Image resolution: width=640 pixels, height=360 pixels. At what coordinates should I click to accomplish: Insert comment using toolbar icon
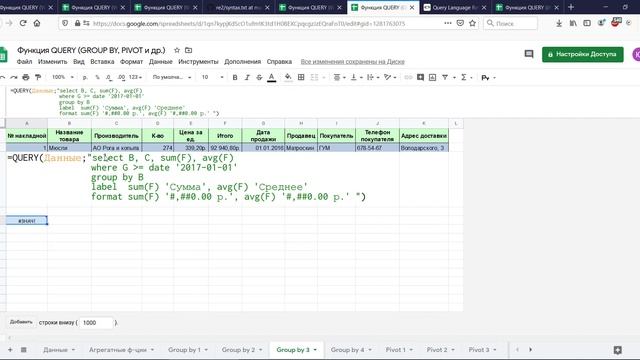tap(420, 77)
